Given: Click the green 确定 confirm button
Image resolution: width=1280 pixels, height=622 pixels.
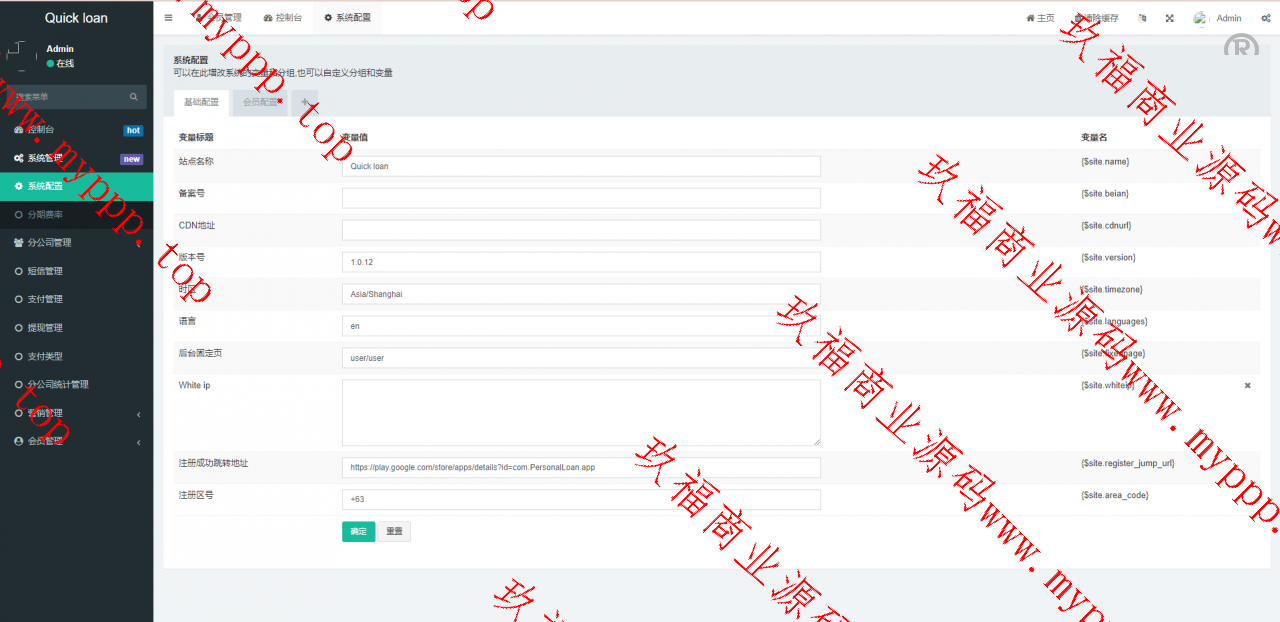Looking at the screenshot, I should click(x=358, y=532).
